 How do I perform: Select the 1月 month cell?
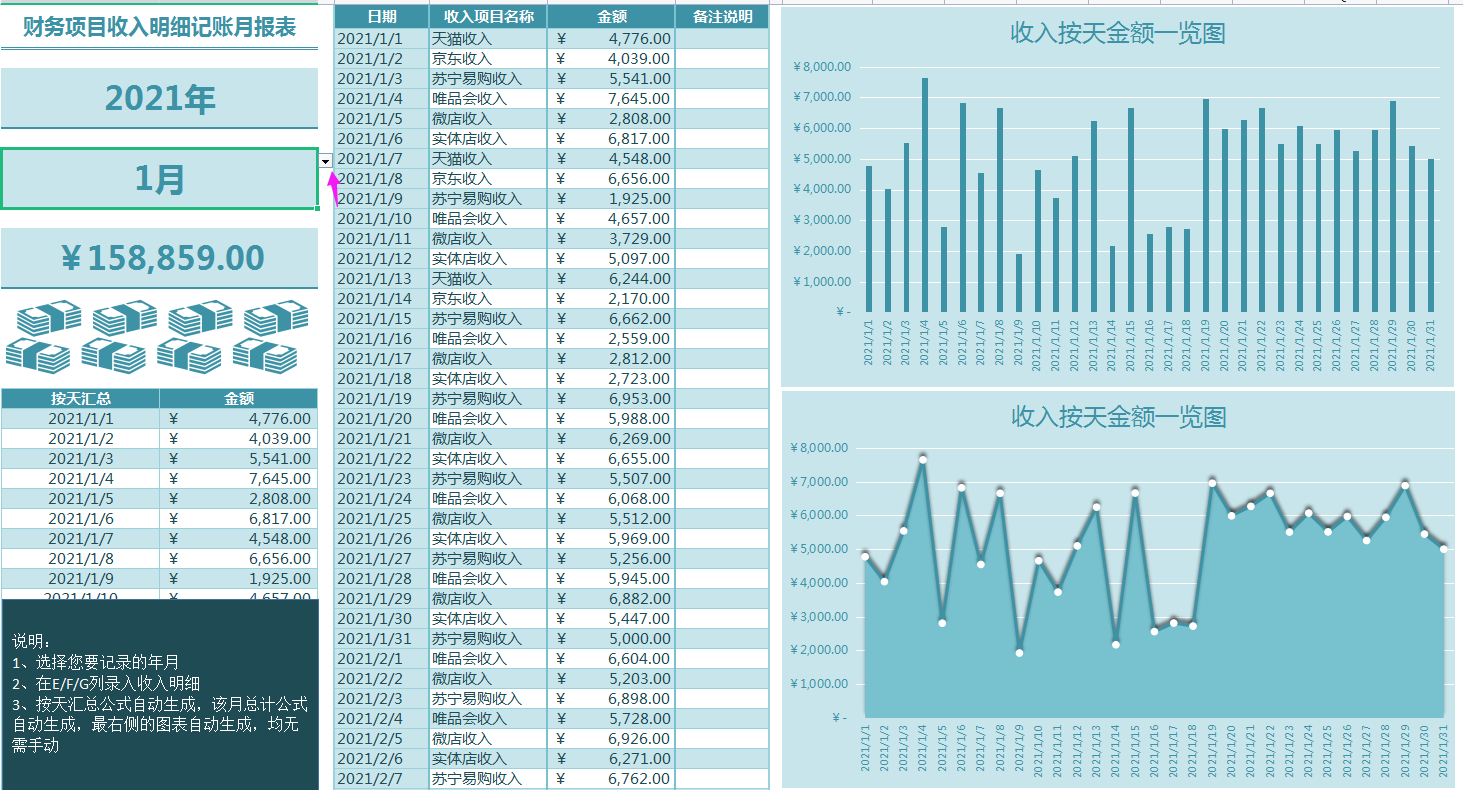160,179
